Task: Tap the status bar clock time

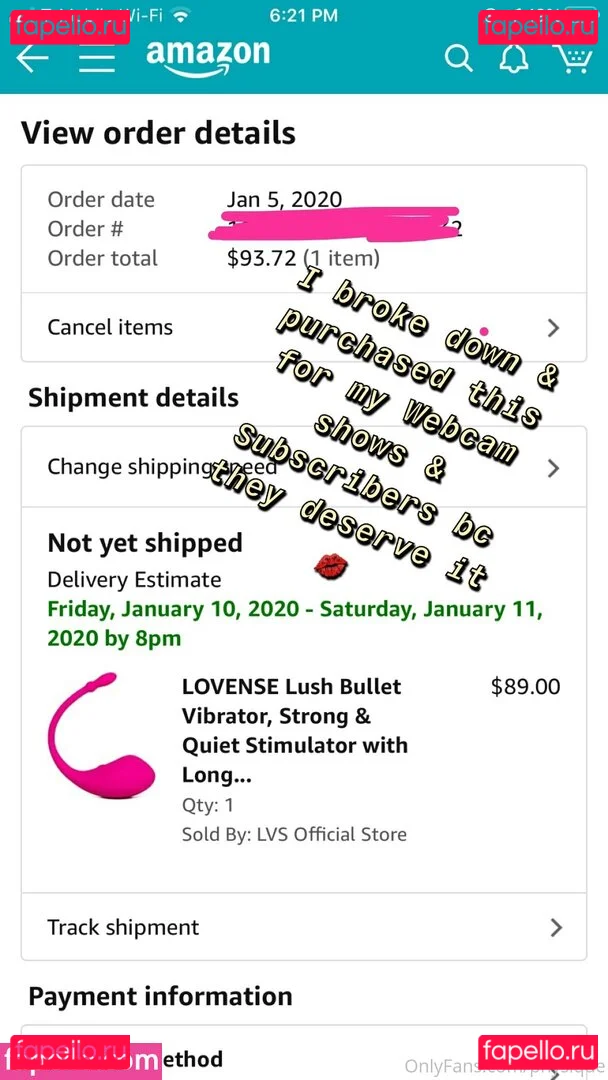Action: [x=303, y=15]
